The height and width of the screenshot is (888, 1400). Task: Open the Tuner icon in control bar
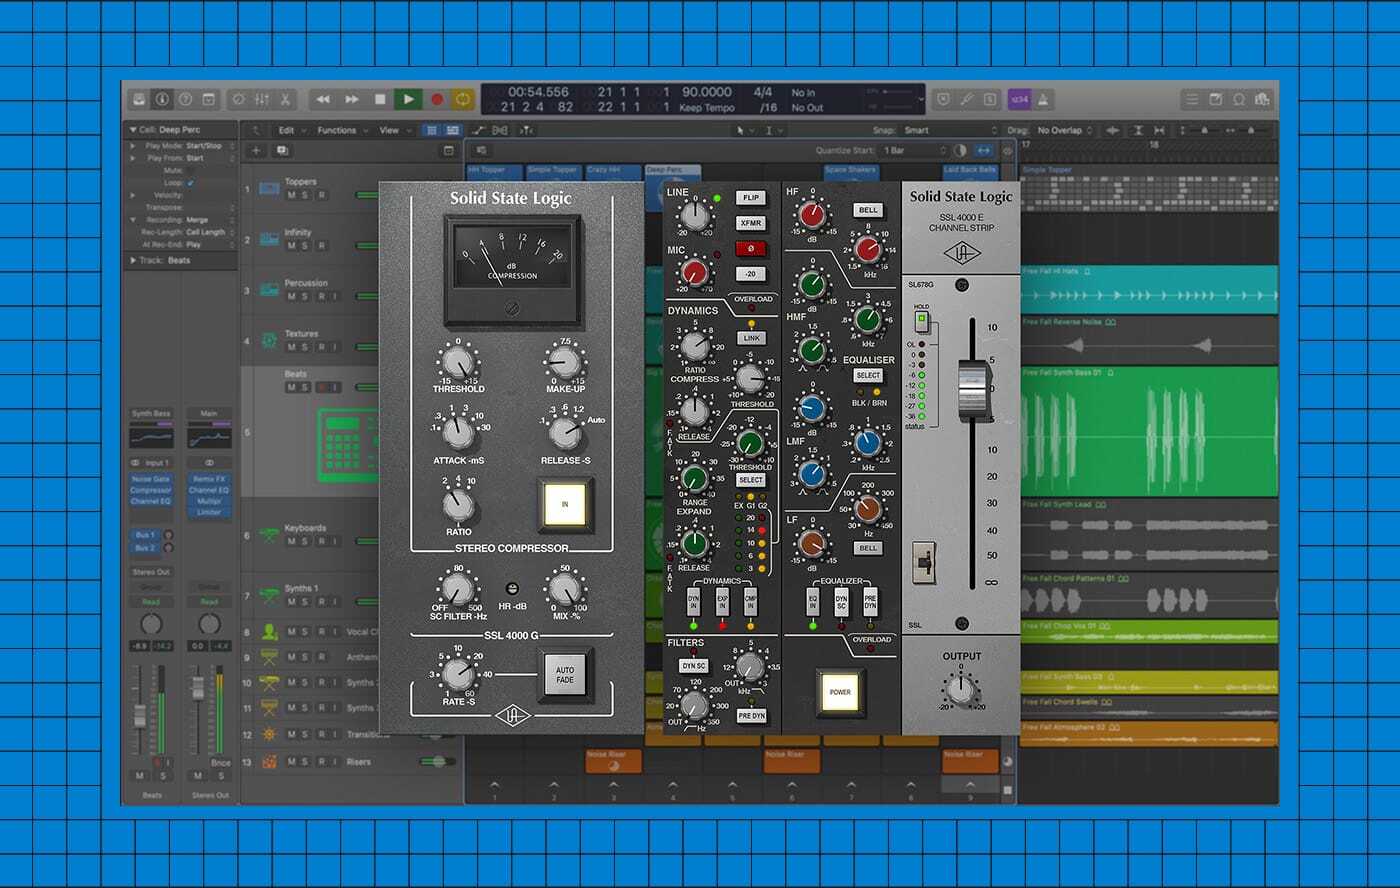coord(966,99)
